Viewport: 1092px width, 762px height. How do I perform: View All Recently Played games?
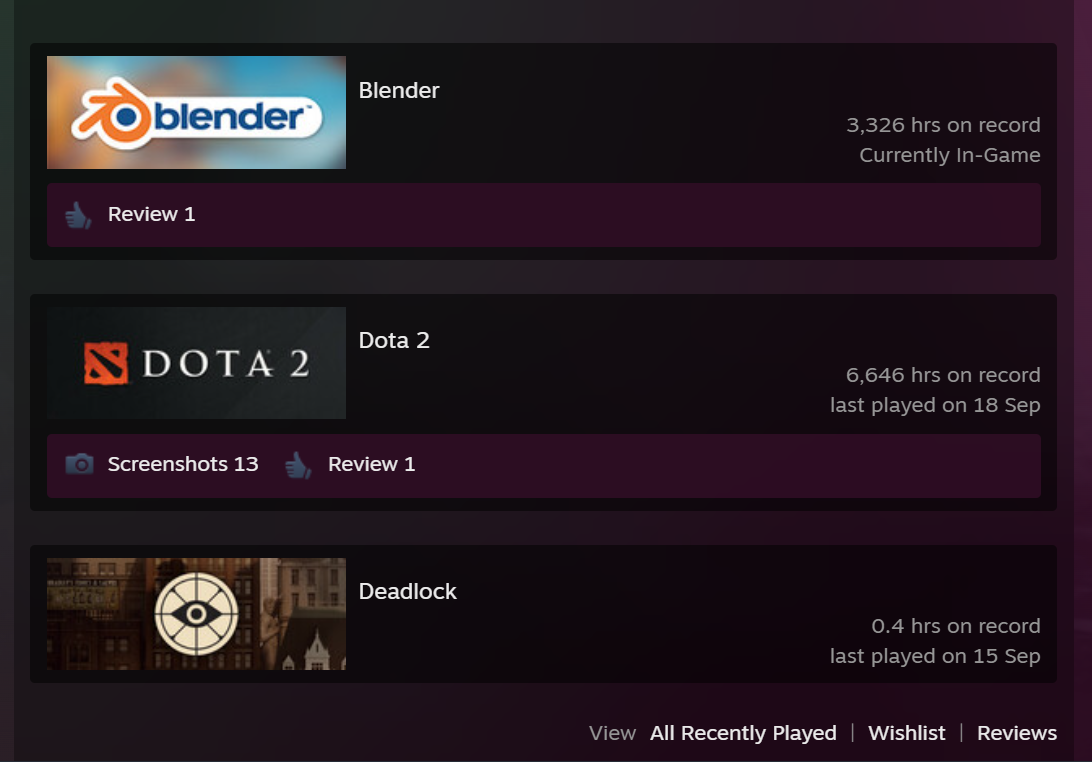point(743,733)
